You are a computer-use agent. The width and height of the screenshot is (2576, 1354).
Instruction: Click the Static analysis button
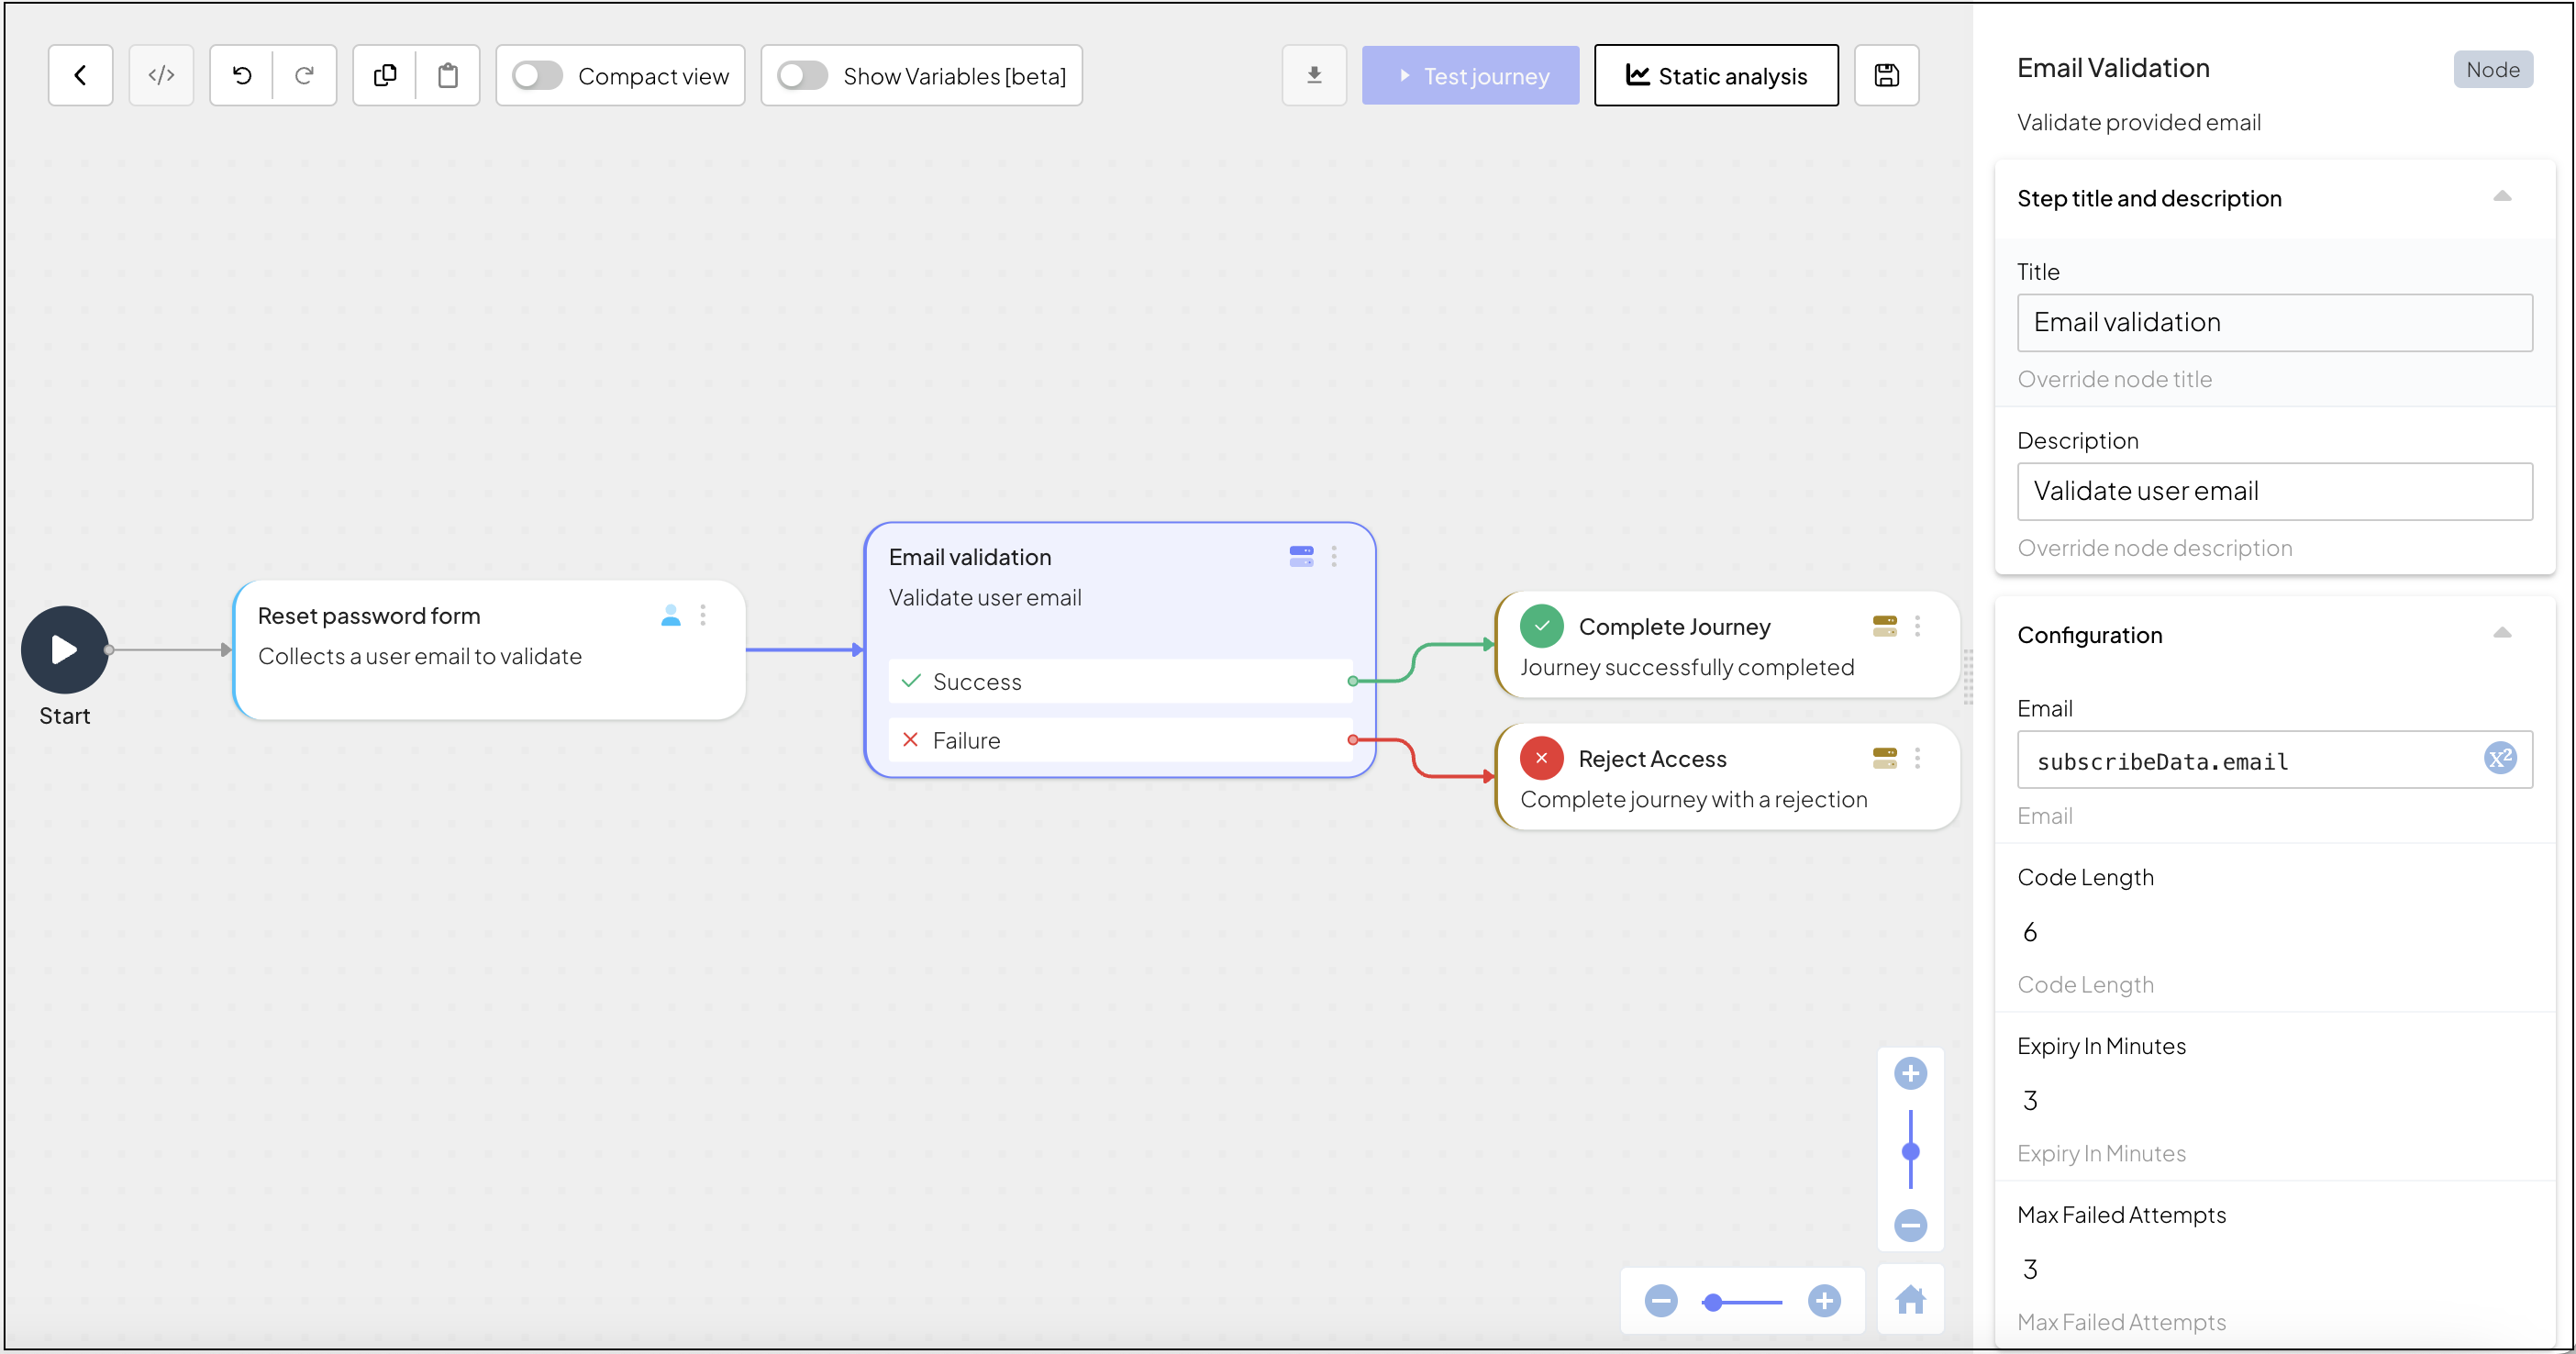pyautogui.click(x=1716, y=75)
